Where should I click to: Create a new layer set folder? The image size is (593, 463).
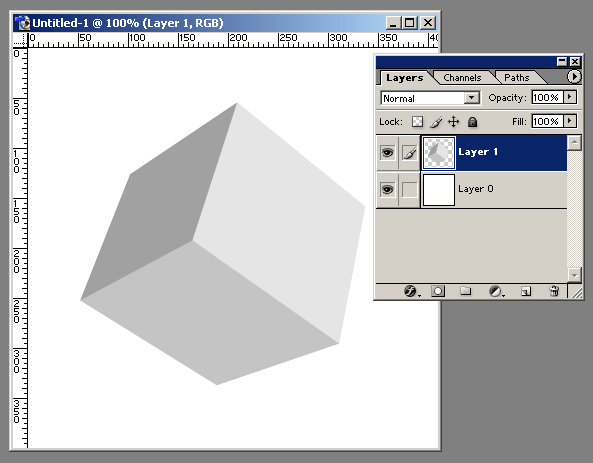pos(466,291)
